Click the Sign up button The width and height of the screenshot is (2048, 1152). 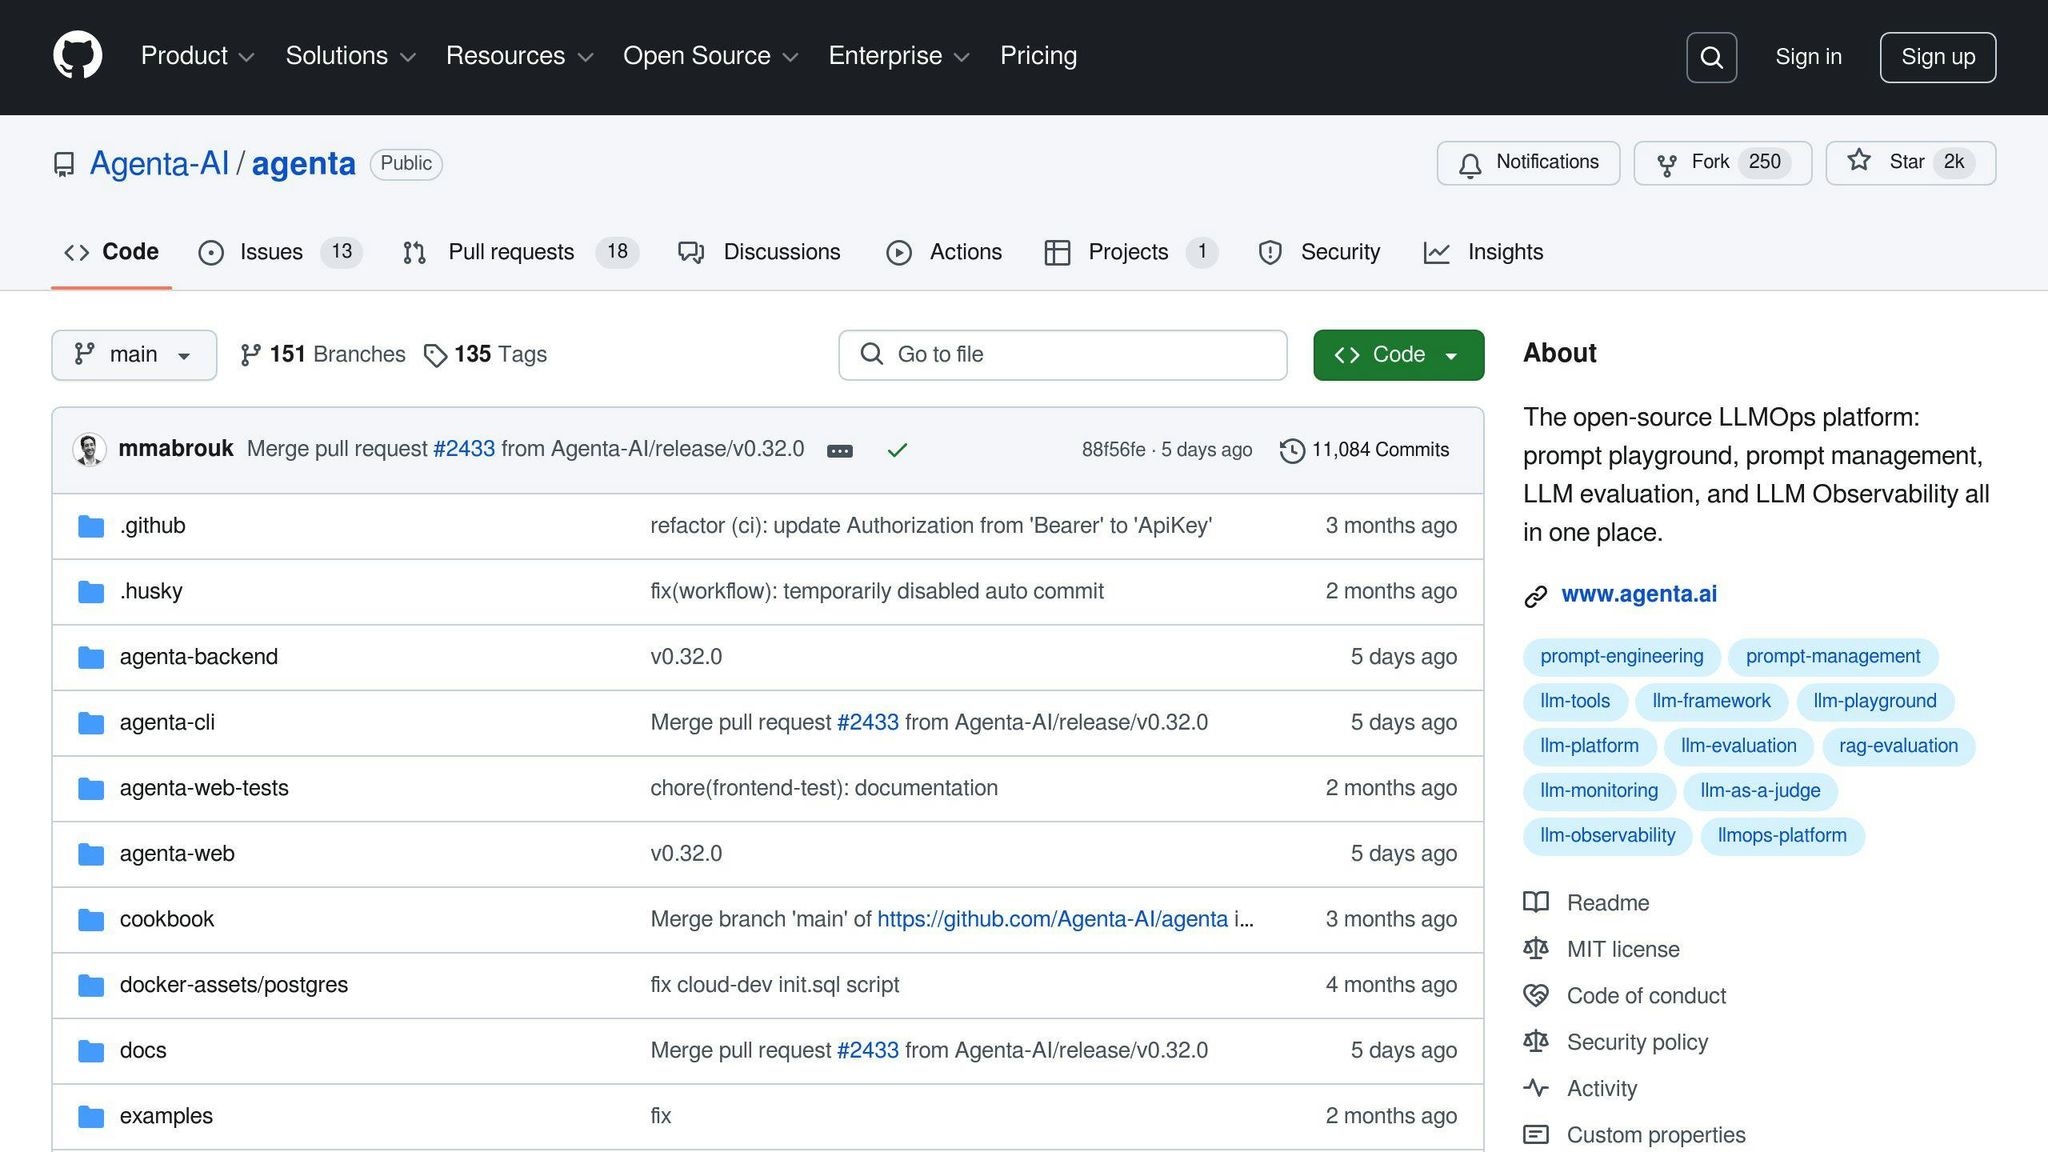point(1937,57)
